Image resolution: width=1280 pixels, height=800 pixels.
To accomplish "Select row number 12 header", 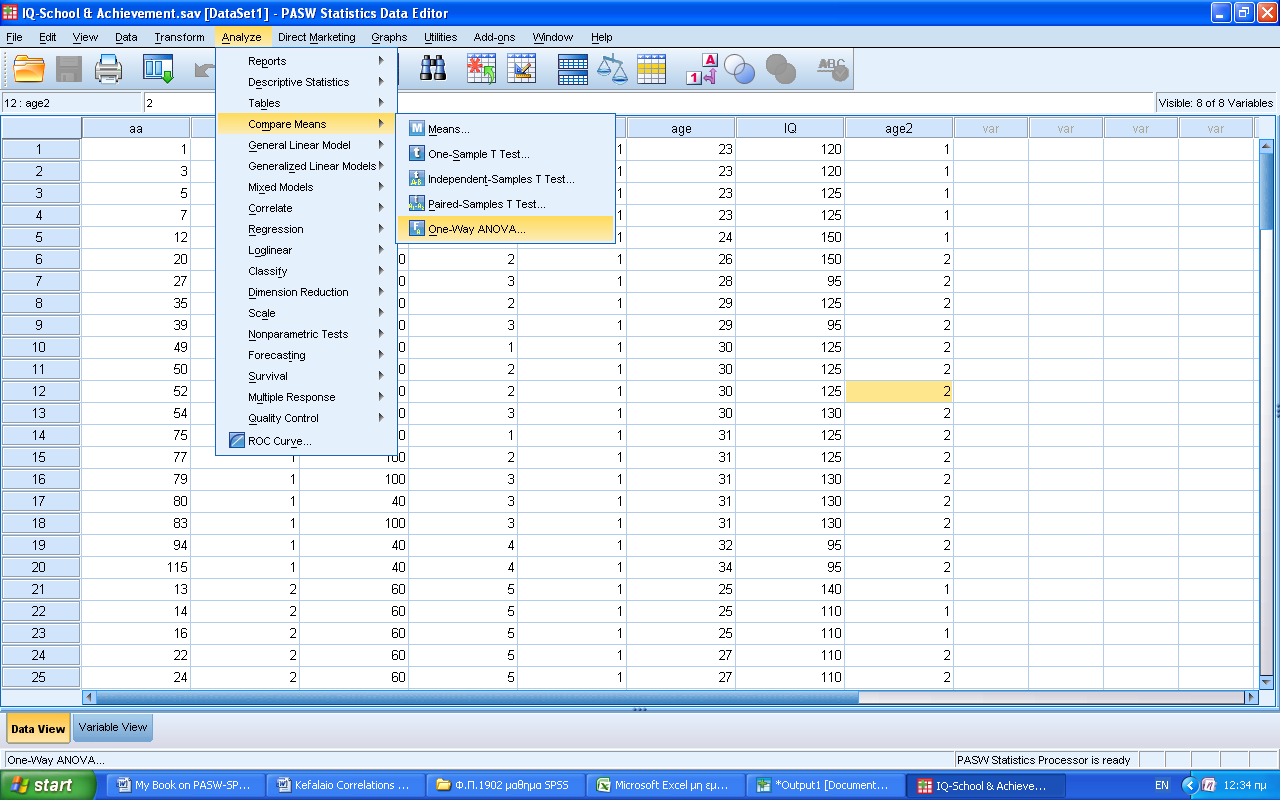I will pos(40,391).
